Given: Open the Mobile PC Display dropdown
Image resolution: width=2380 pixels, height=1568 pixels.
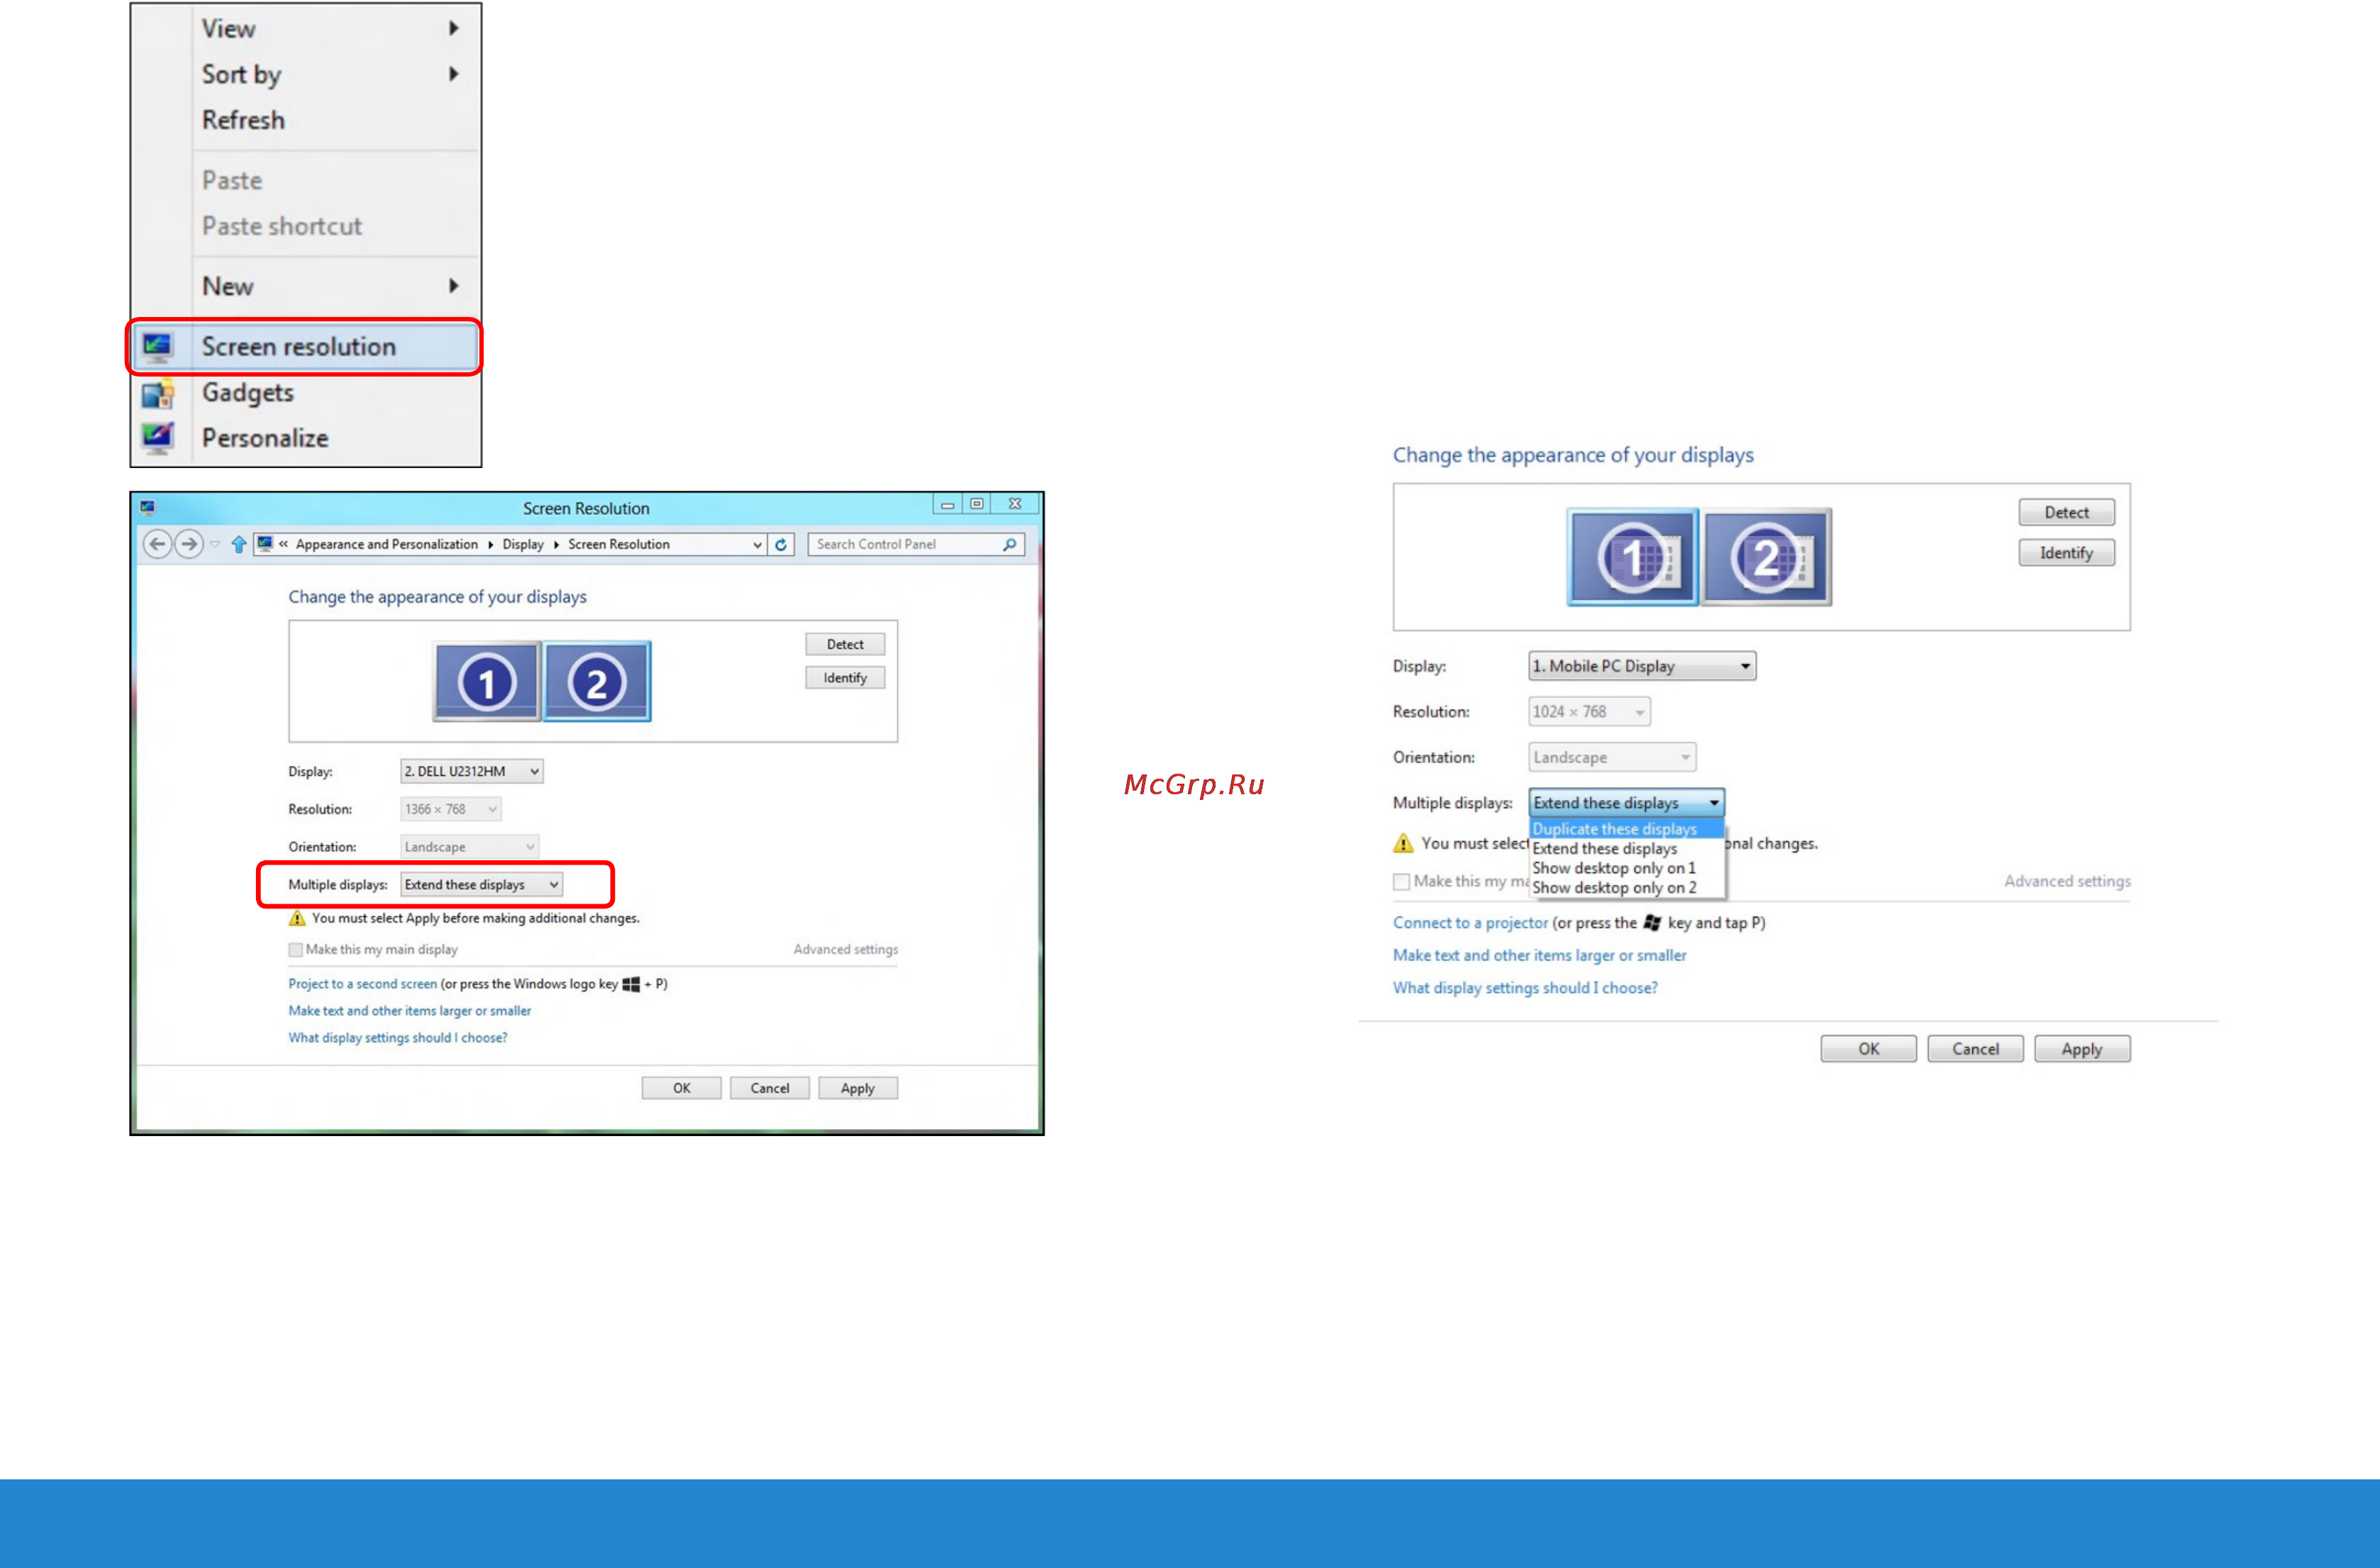Looking at the screenshot, I should 1642,666.
